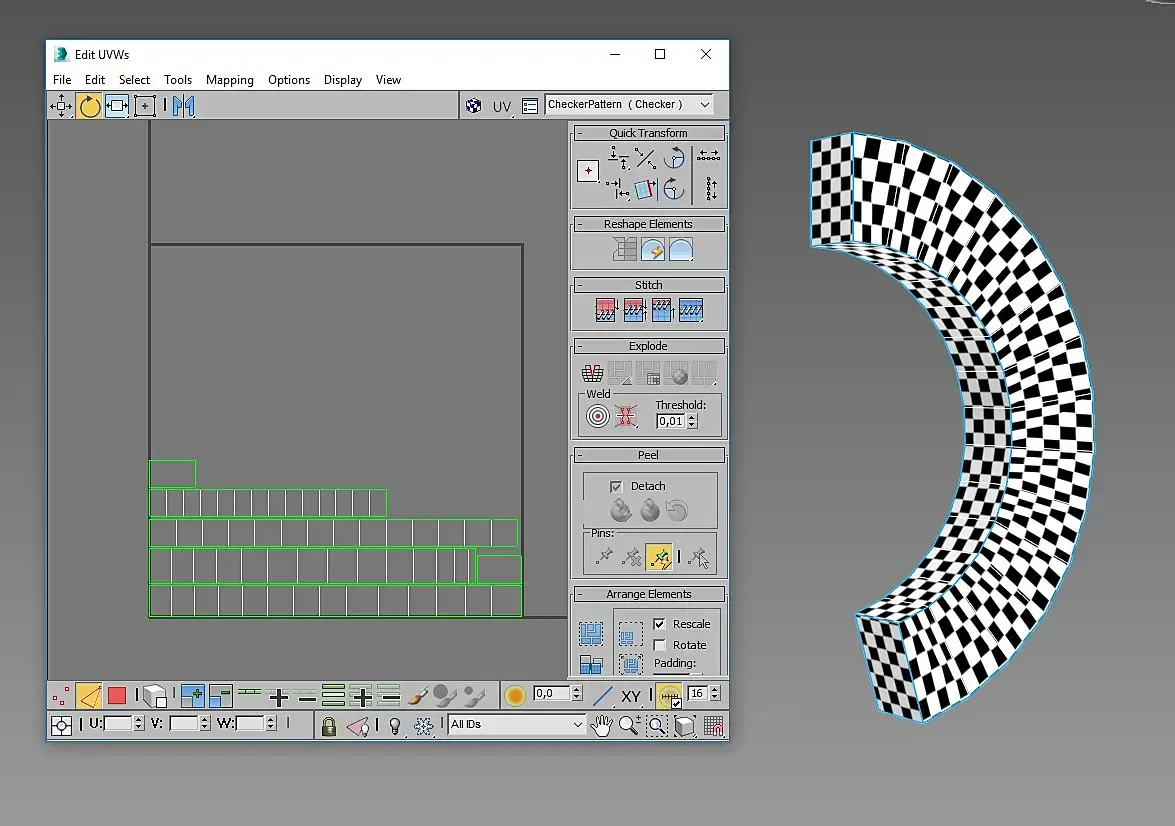Click the UV plane view button
The height and width of the screenshot is (826, 1175).
tap(501, 106)
